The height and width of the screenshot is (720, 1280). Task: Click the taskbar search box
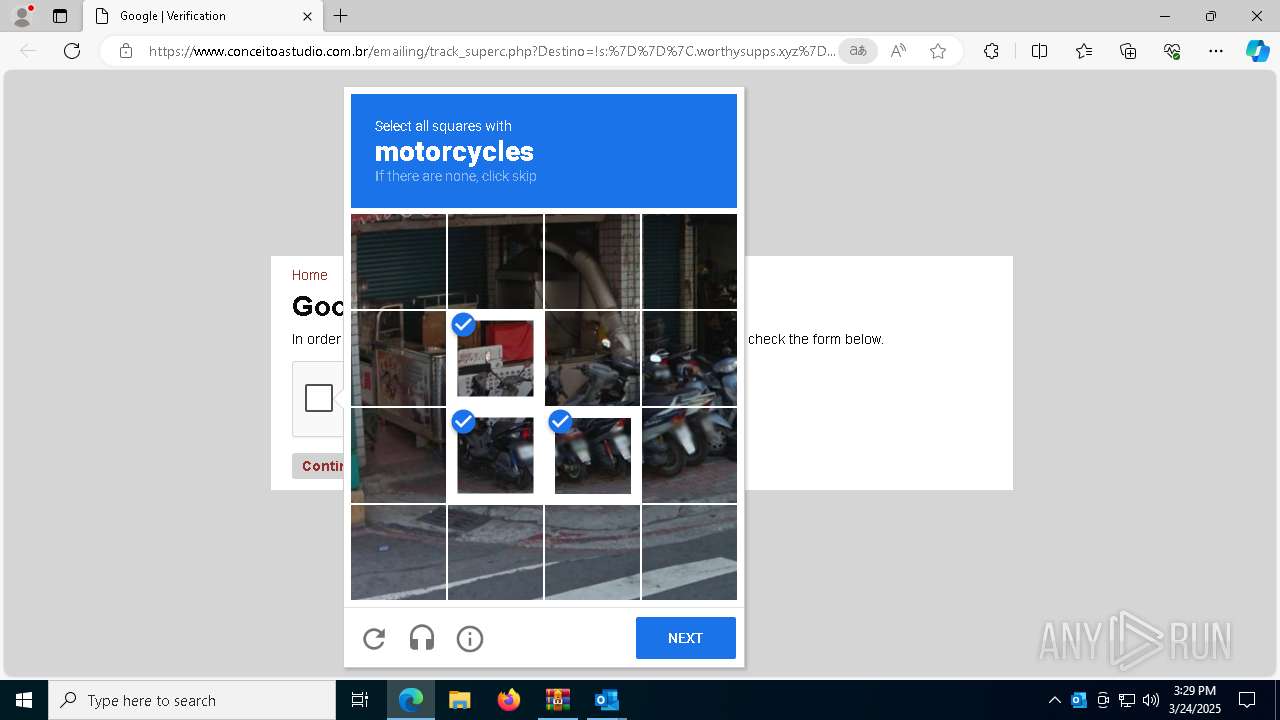[x=192, y=700]
